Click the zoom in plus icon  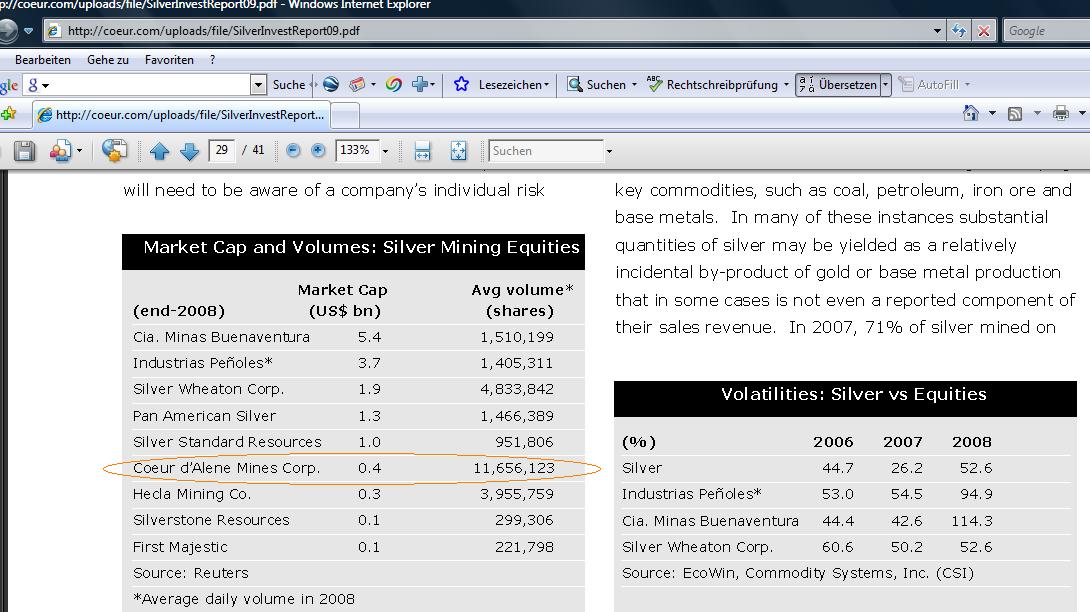(317, 150)
